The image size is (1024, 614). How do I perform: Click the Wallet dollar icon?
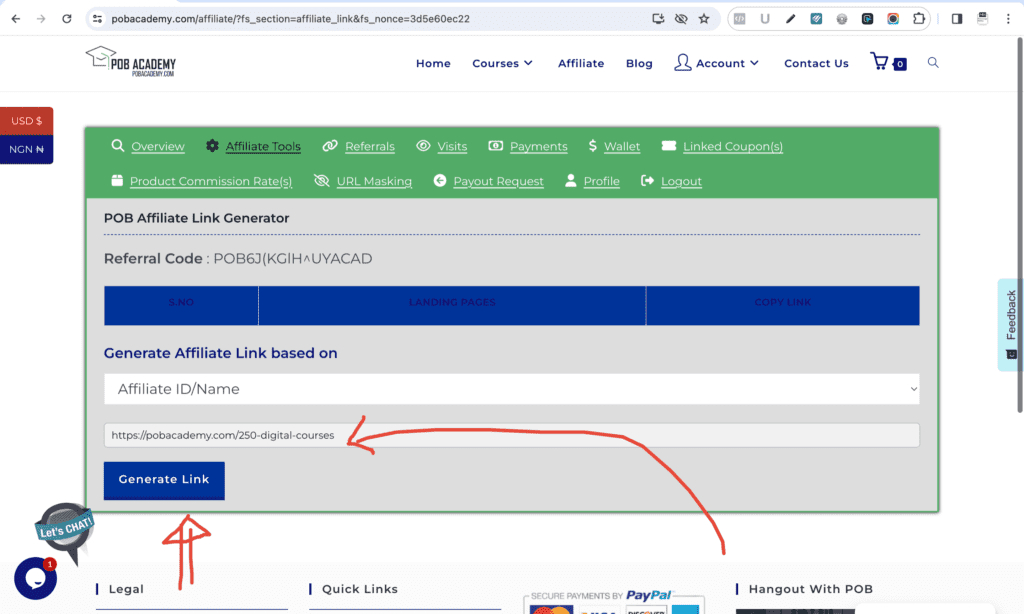click(592, 146)
